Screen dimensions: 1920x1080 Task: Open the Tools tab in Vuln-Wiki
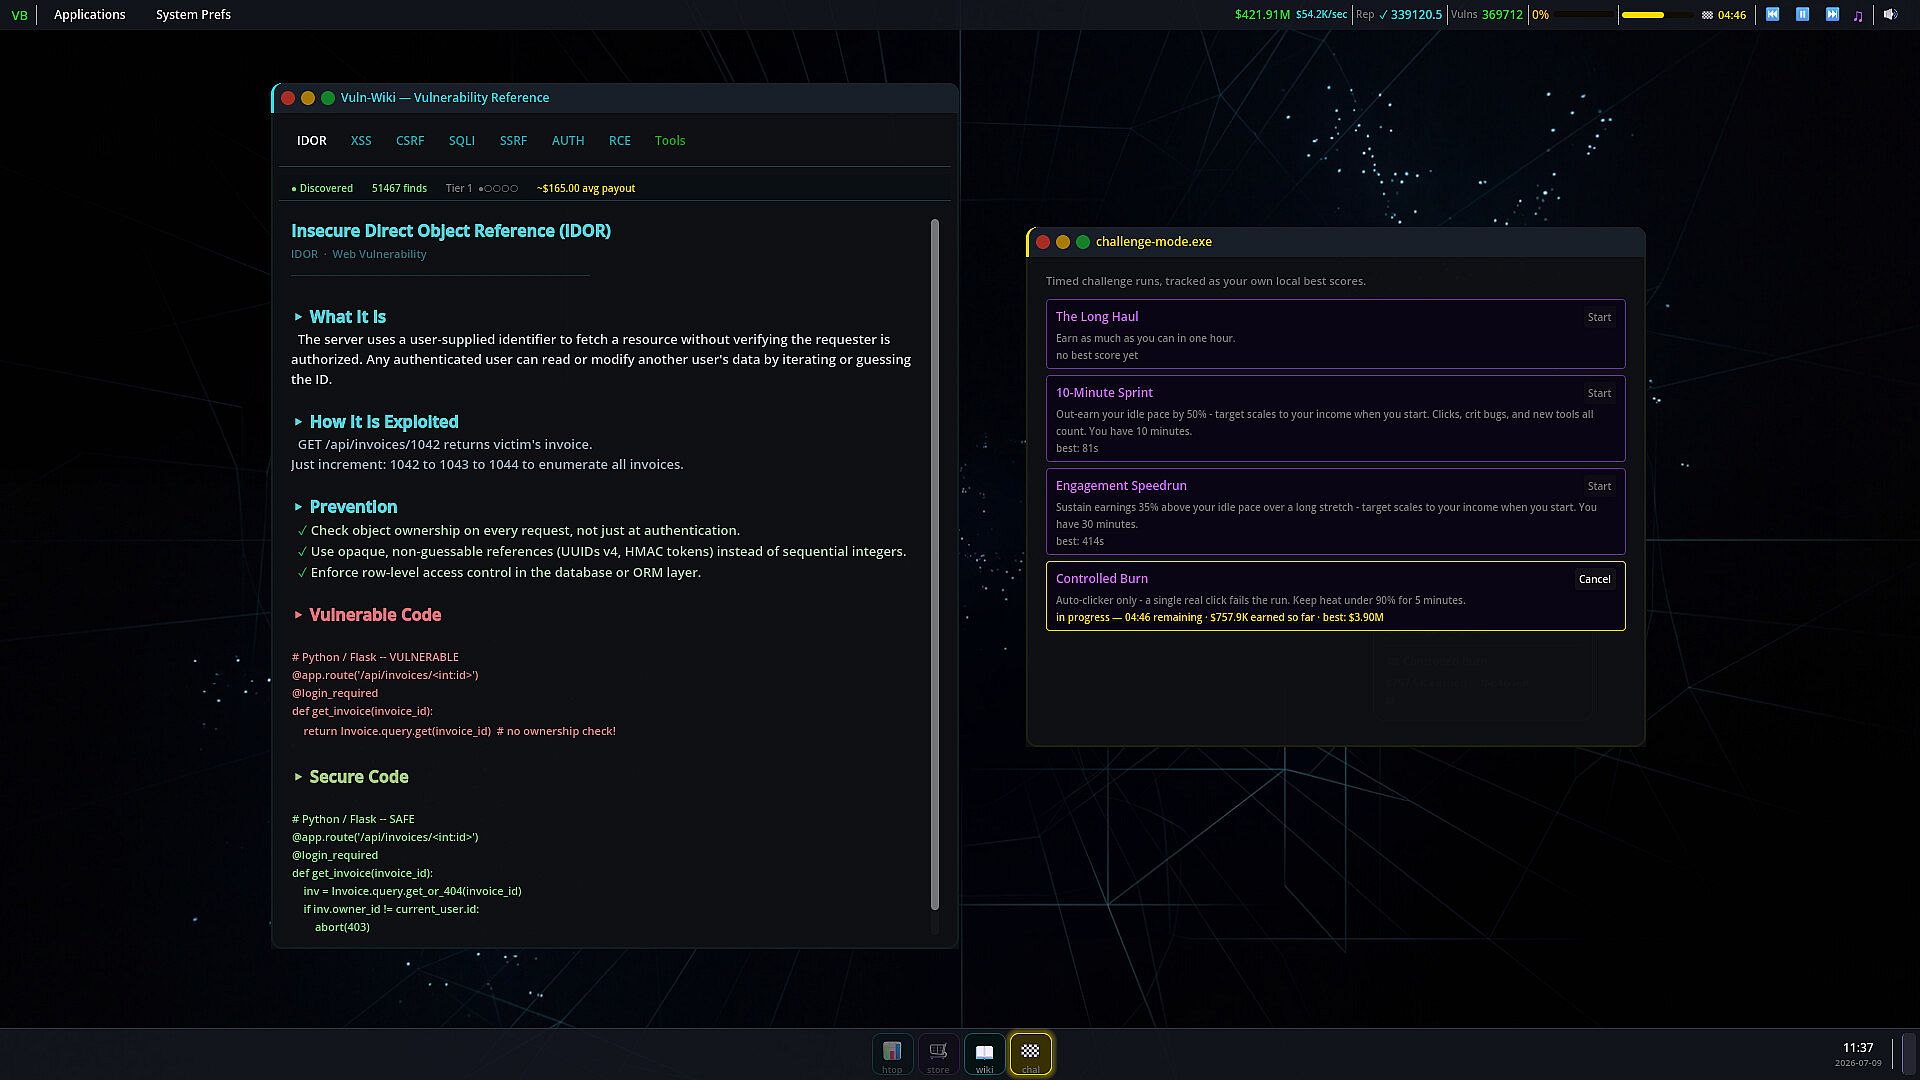click(x=670, y=141)
